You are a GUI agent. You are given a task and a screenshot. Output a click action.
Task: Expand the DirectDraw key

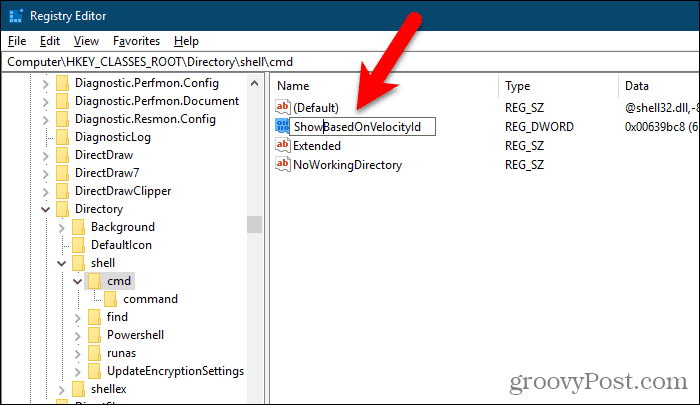point(46,155)
